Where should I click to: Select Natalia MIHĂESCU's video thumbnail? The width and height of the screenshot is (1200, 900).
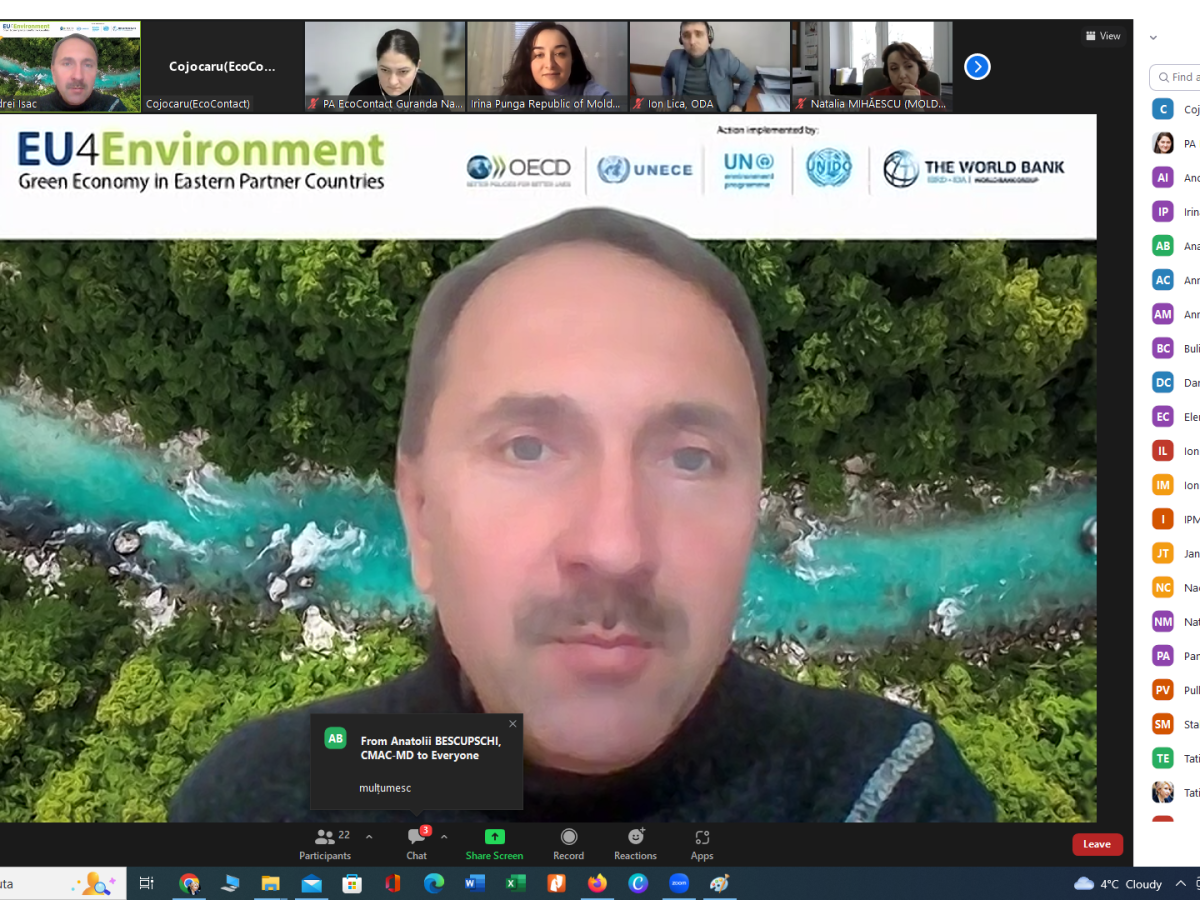pos(872,66)
